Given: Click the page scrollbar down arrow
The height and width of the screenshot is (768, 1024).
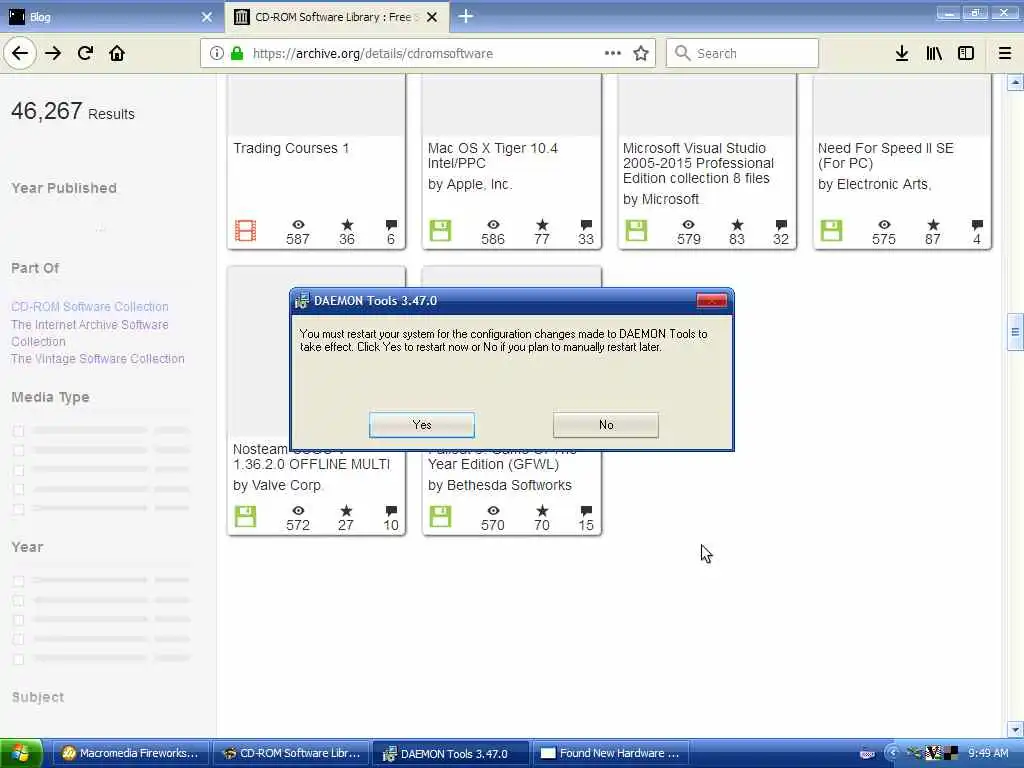Looking at the screenshot, I should [1015, 729].
